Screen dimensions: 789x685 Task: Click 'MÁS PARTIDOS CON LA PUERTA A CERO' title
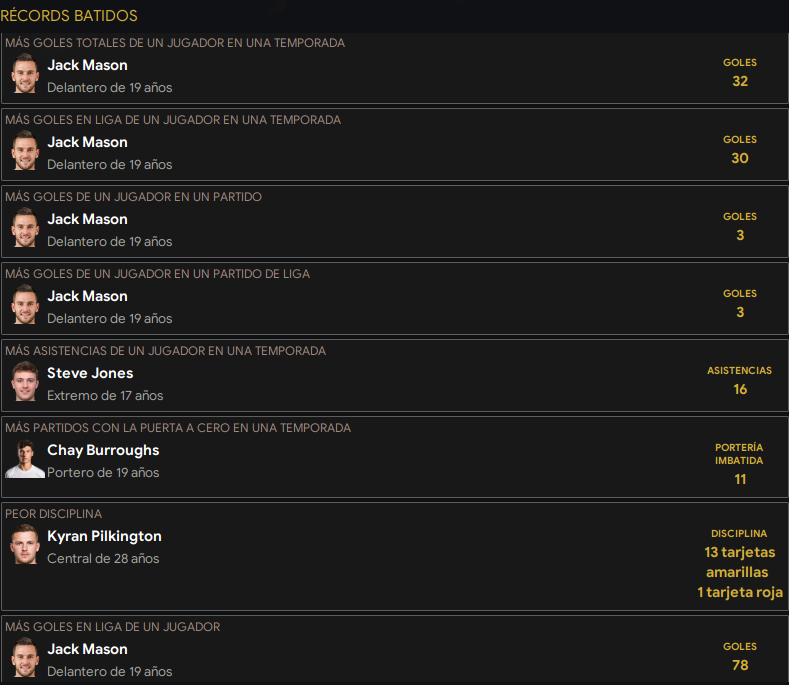[178, 428]
